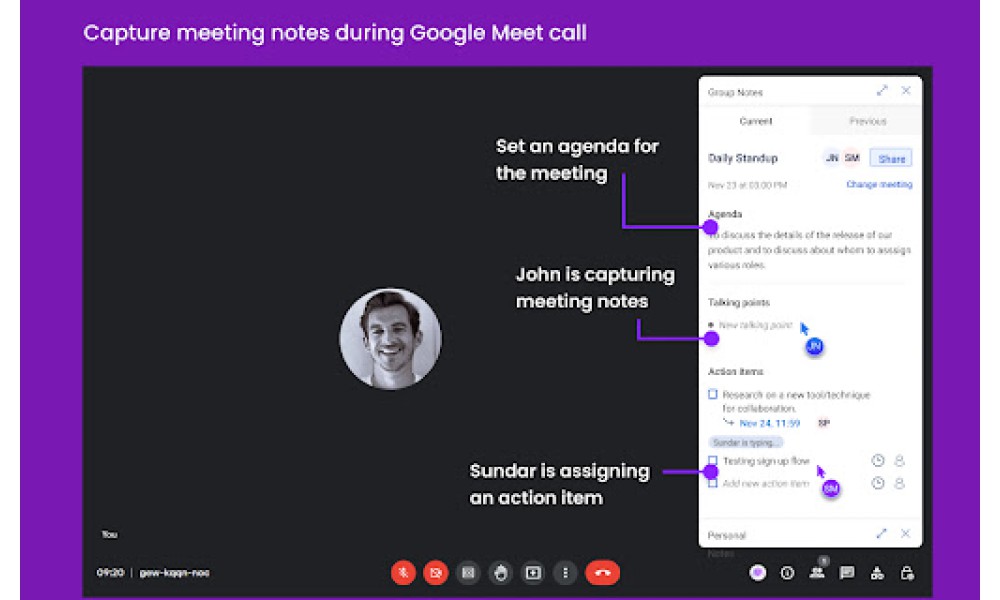Click the participant profile photo
The height and width of the screenshot is (600, 1000).
point(390,339)
